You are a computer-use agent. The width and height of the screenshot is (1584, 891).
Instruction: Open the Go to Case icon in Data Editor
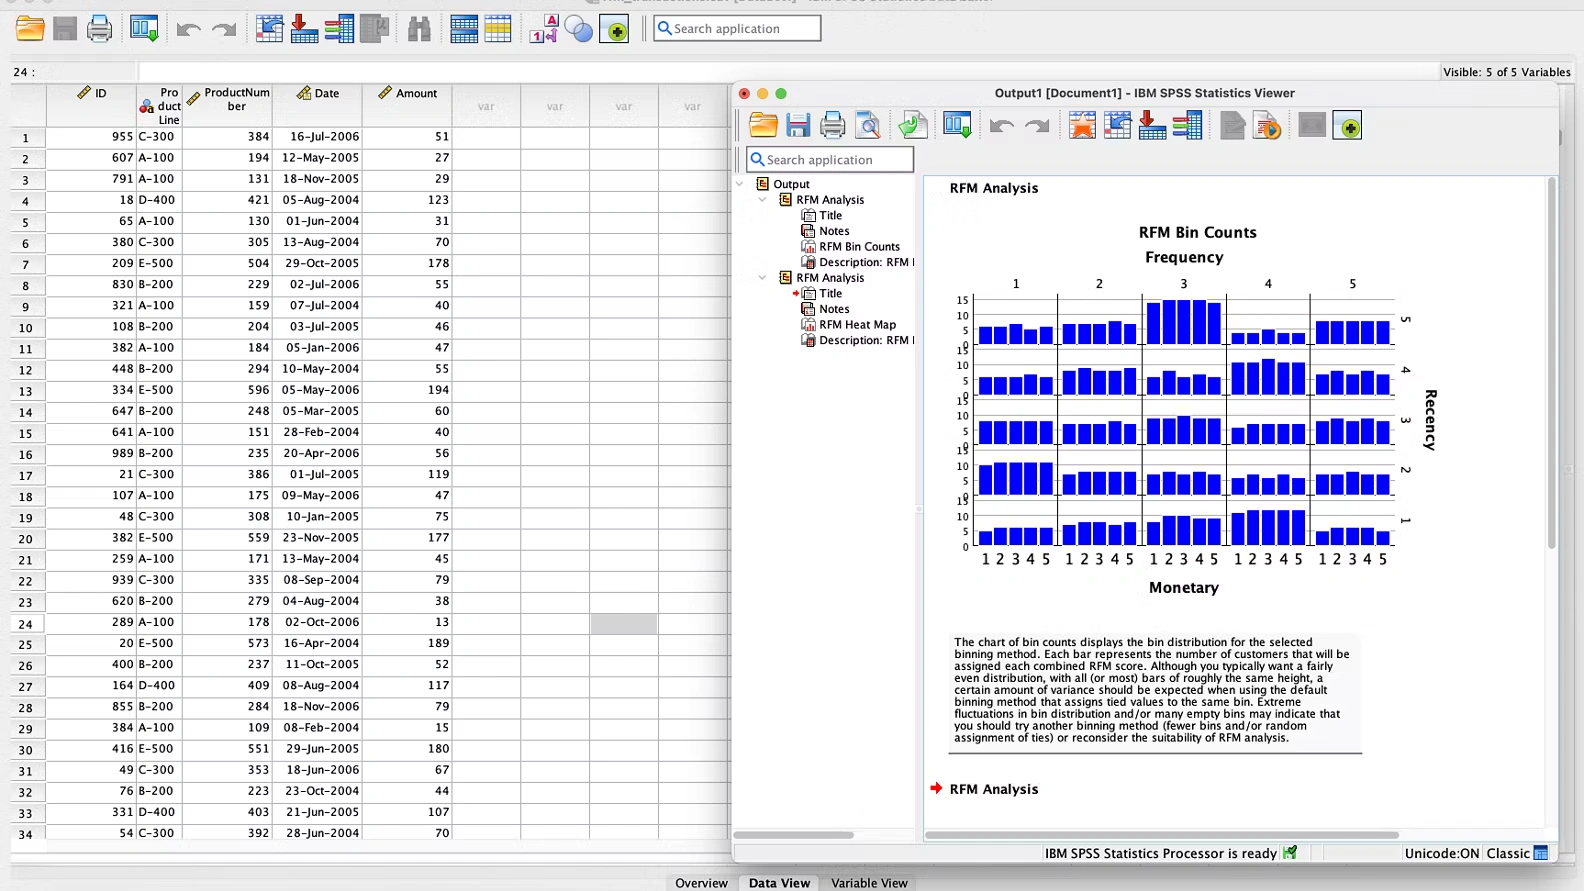[270, 29]
